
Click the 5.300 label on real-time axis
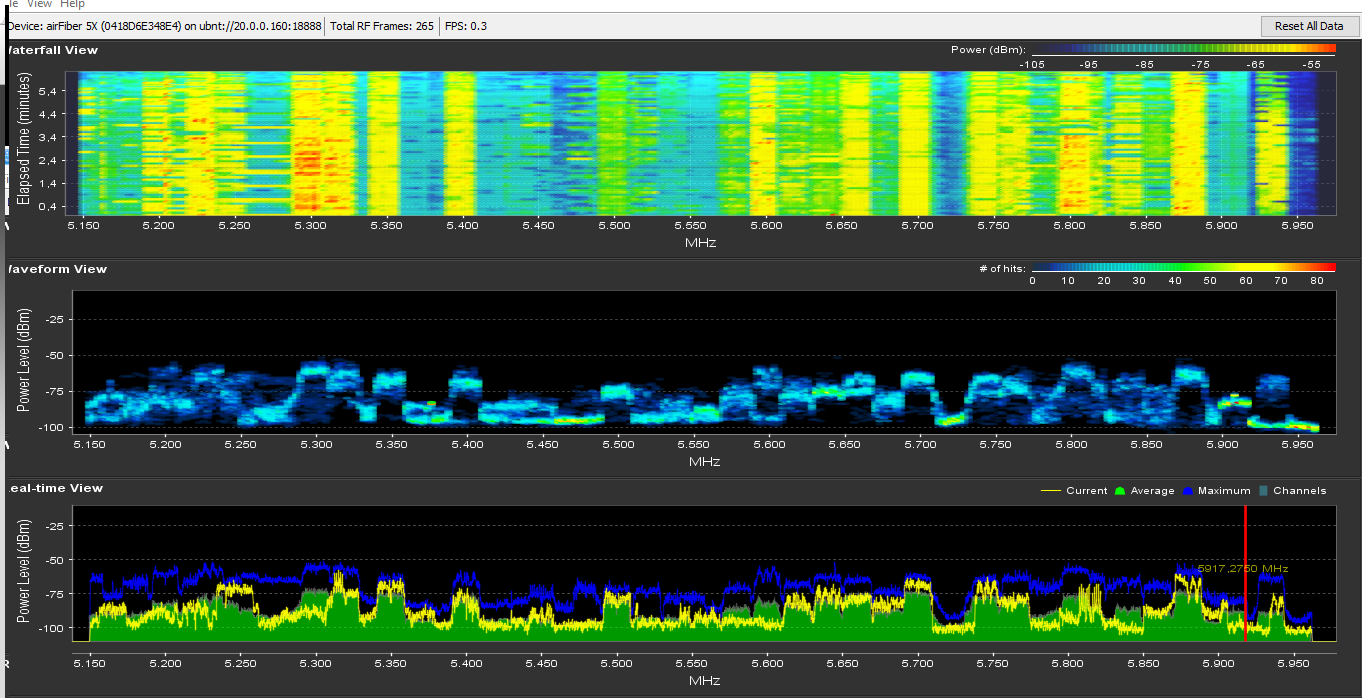316,662
